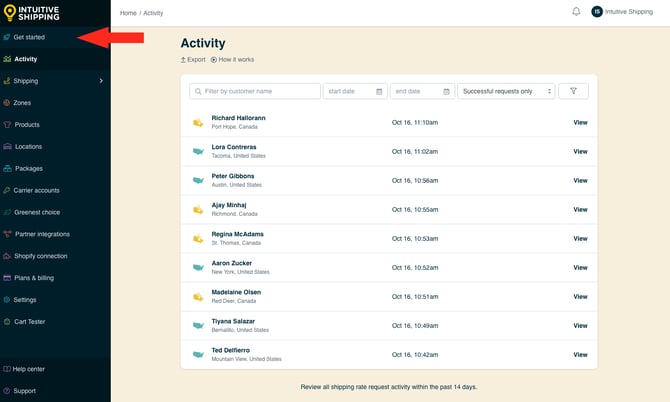
Task: Click the IS account avatar
Action: (x=597, y=12)
